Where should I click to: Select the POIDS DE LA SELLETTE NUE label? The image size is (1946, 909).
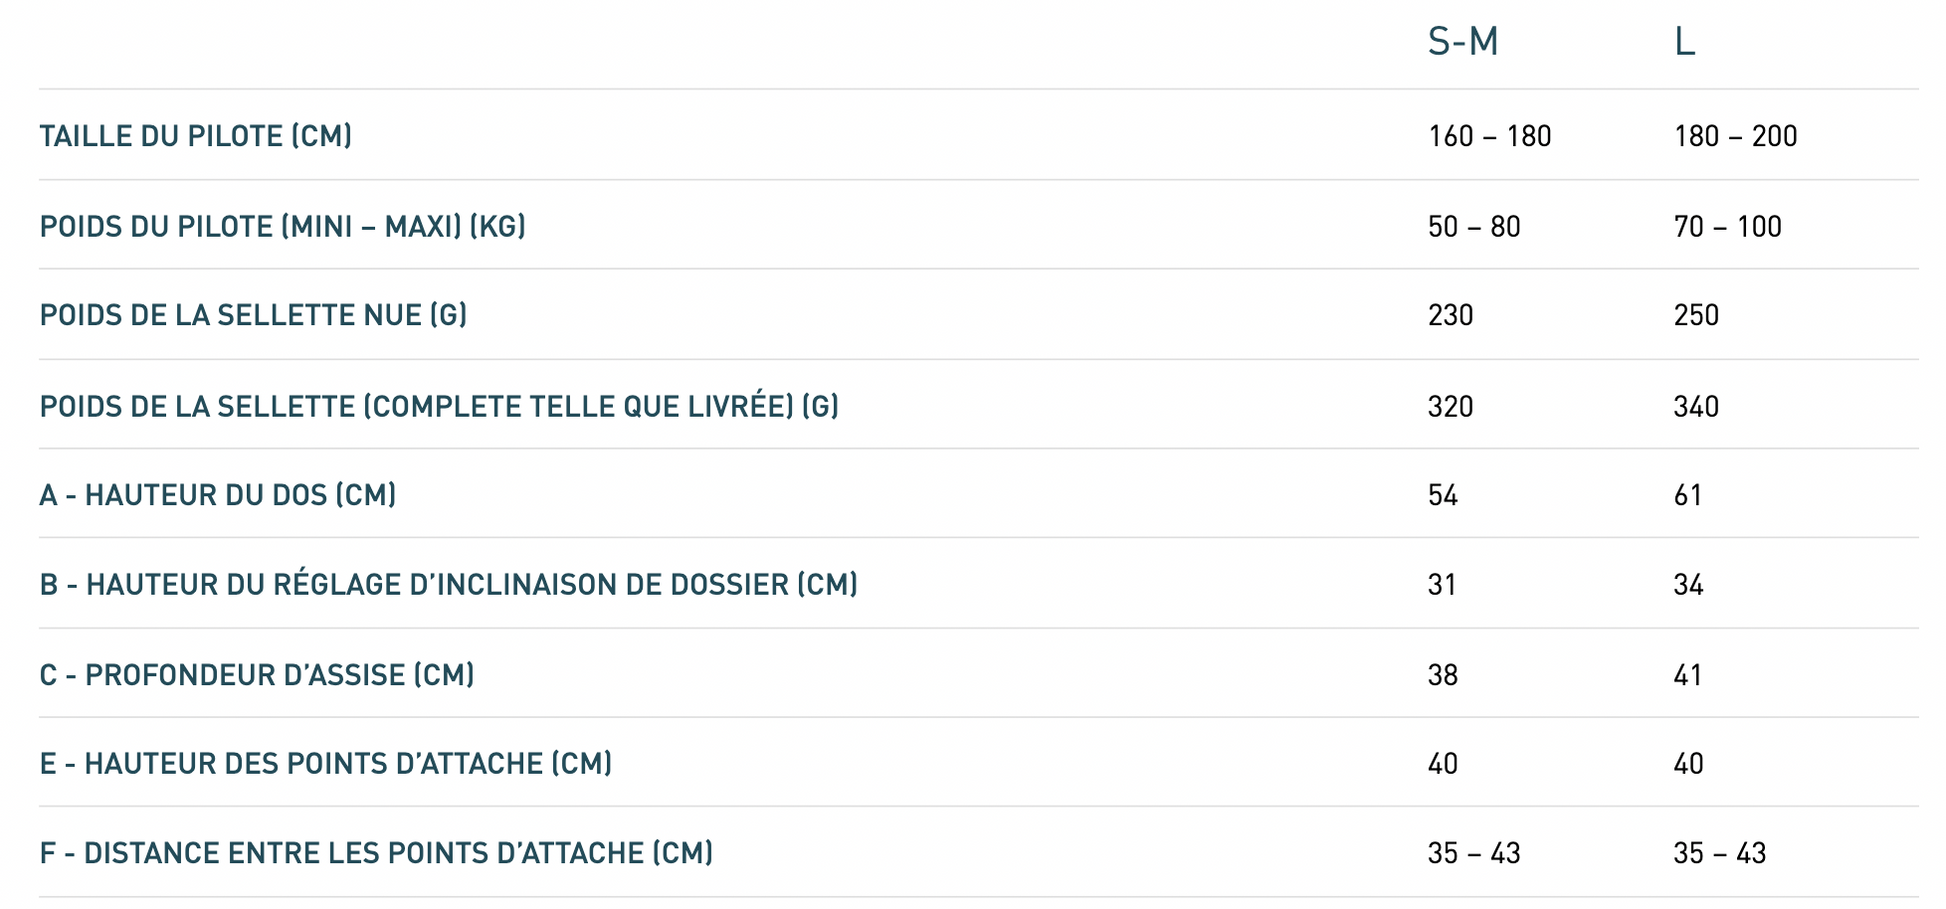pos(254,315)
